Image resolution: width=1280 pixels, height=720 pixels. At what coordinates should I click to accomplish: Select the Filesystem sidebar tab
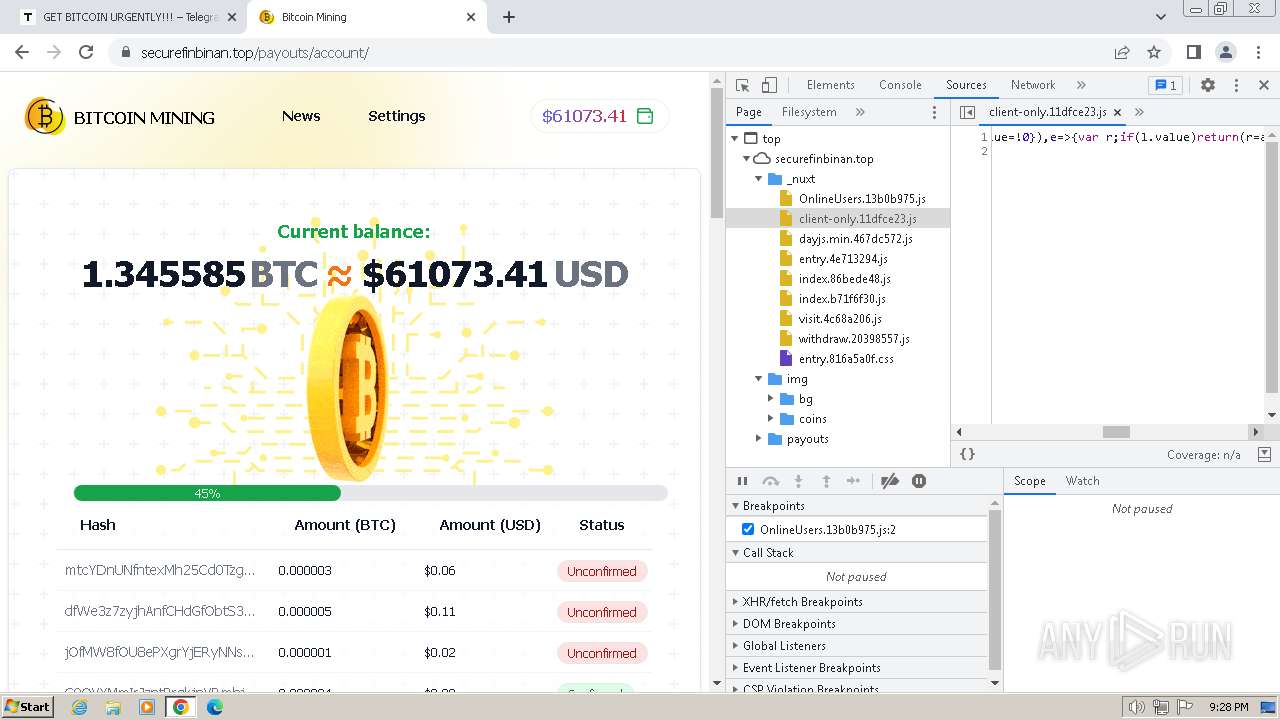[809, 112]
